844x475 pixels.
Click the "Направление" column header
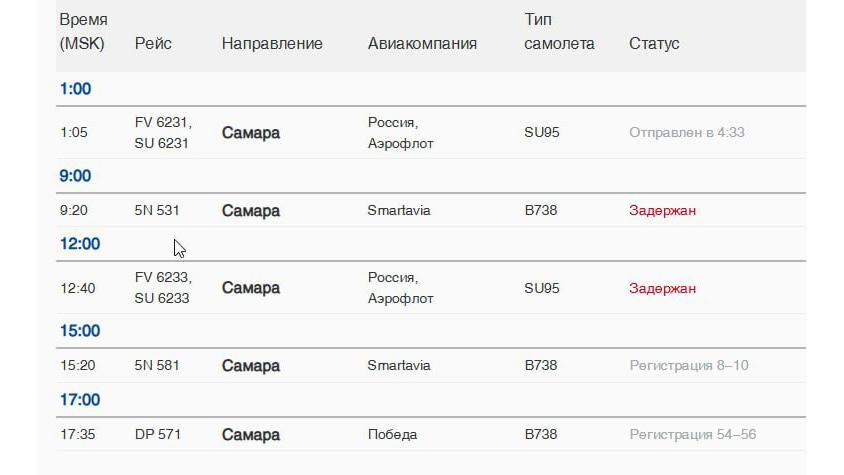pos(272,44)
